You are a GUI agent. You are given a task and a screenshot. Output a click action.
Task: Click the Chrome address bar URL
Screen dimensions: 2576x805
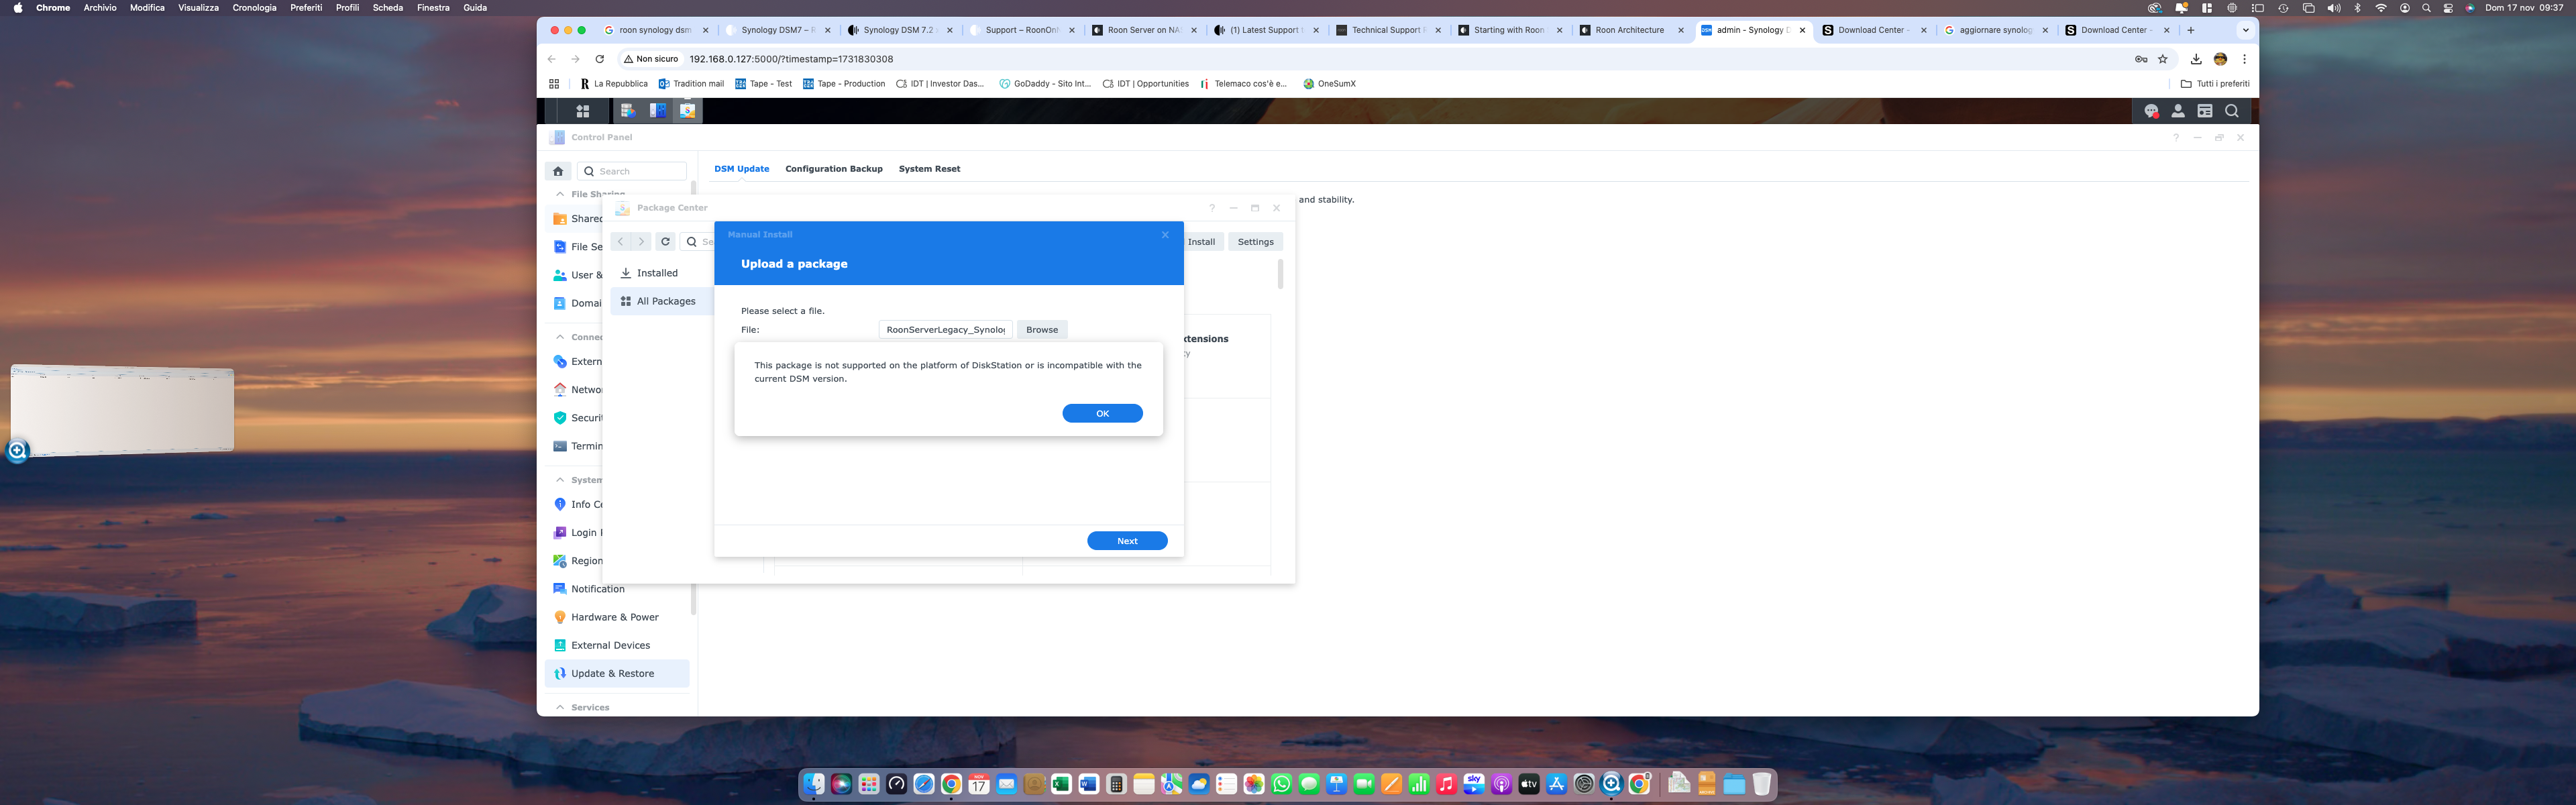click(791, 59)
